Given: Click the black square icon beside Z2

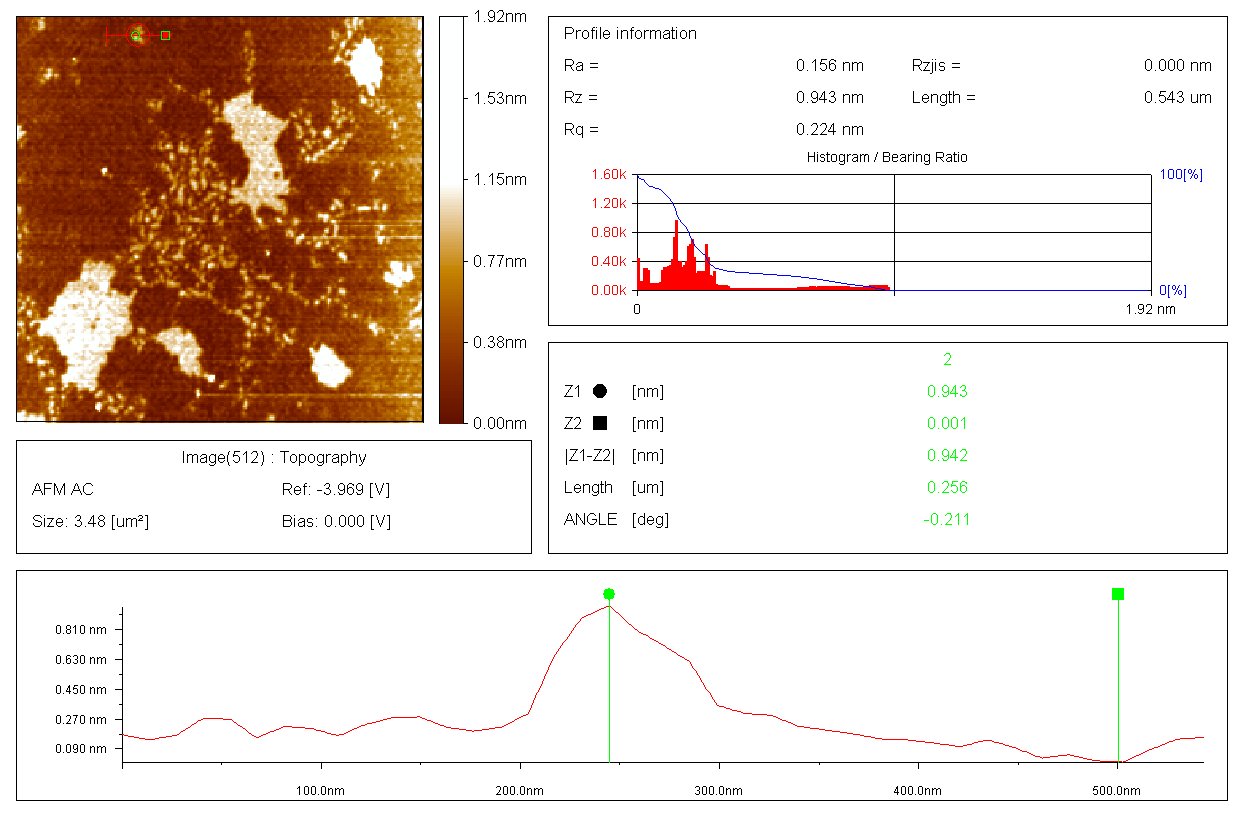Looking at the screenshot, I should pos(600,424).
